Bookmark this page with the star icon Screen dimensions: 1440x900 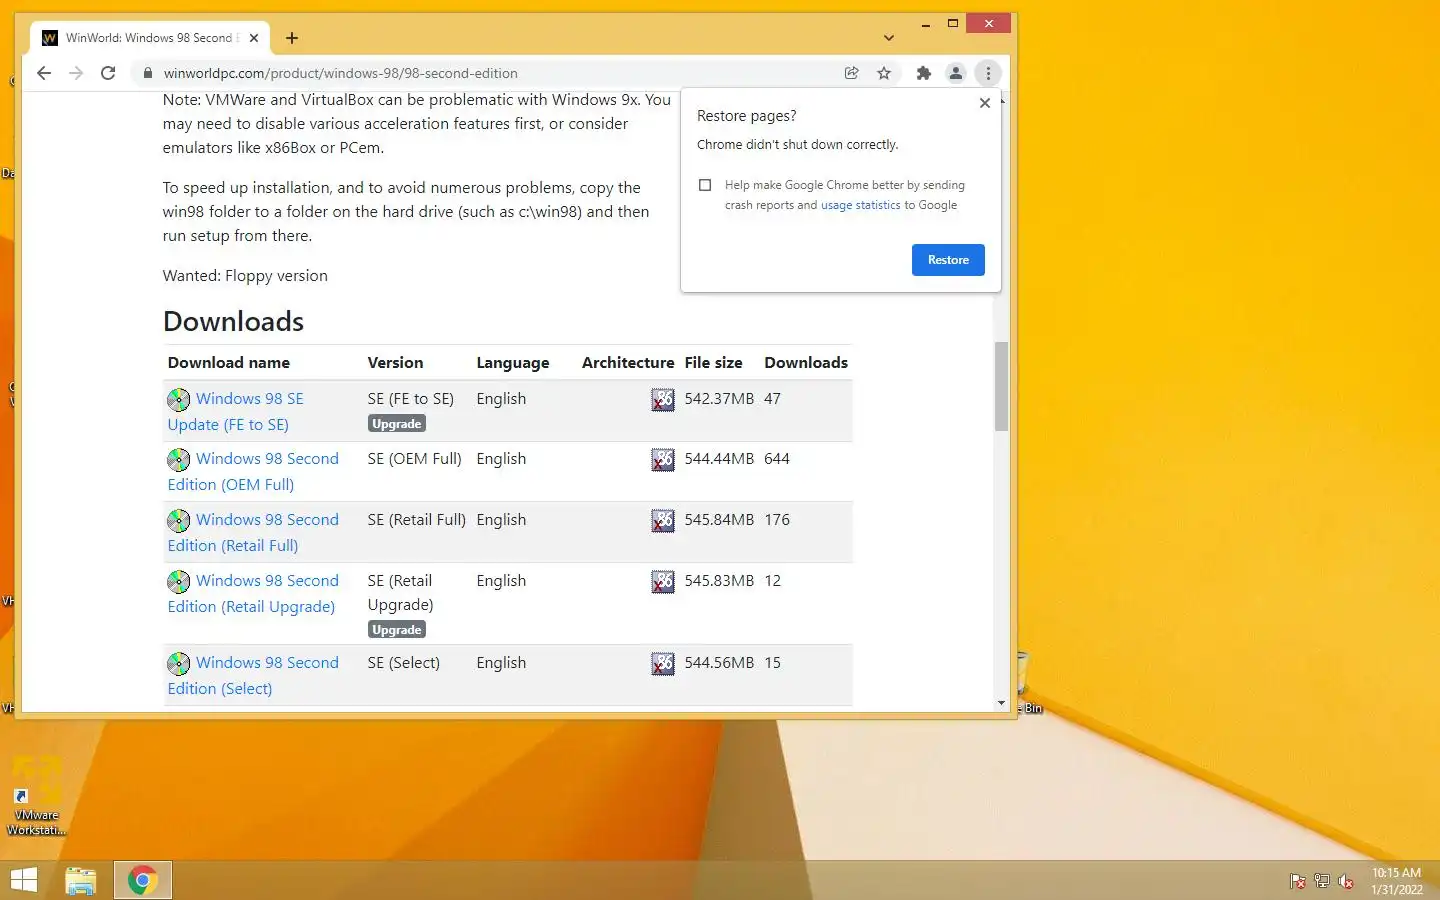pos(884,73)
